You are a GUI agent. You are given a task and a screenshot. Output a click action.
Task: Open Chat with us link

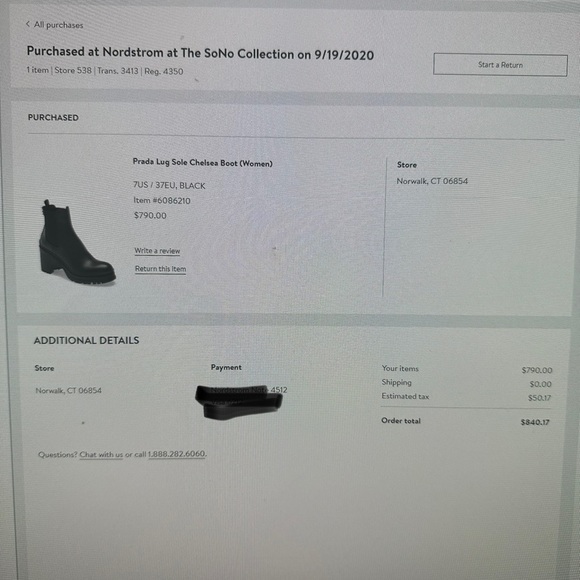coord(101,455)
